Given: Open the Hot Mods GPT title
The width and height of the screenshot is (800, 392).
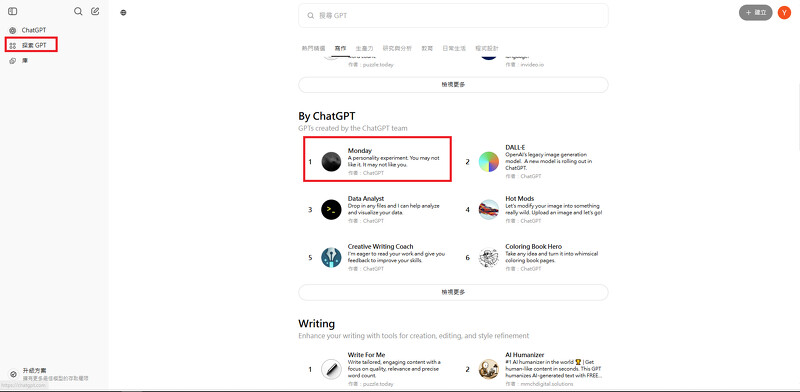Looking at the screenshot, I should coord(519,199).
